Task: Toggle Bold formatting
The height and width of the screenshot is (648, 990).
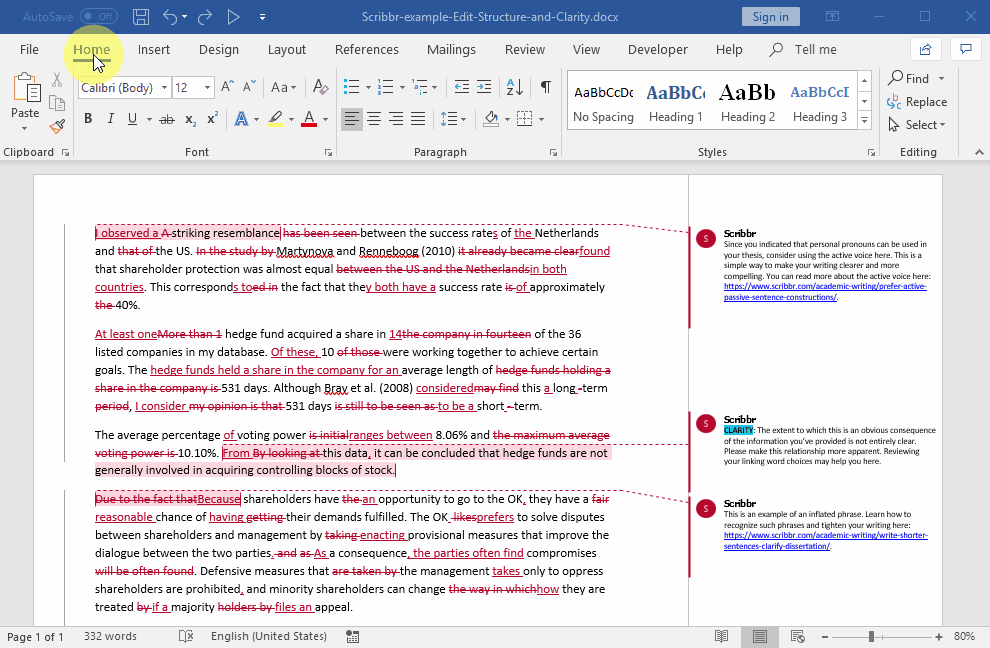Action: pos(88,119)
